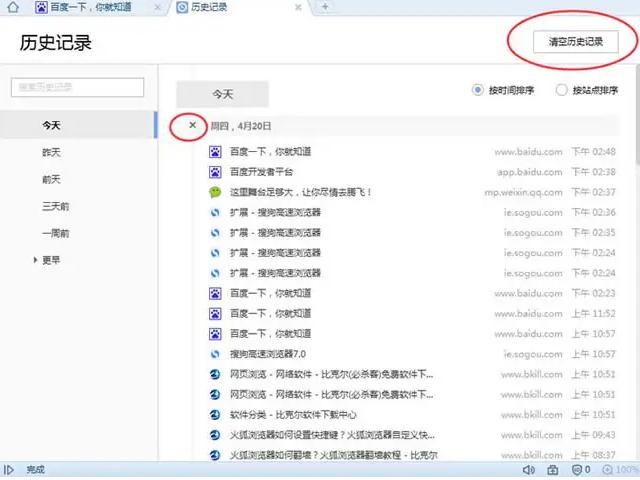The width and height of the screenshot is (640, 480).
Task: Click Sogou icon of 02:36 entry
Action: pyautogui.click(x=215, y=212)
